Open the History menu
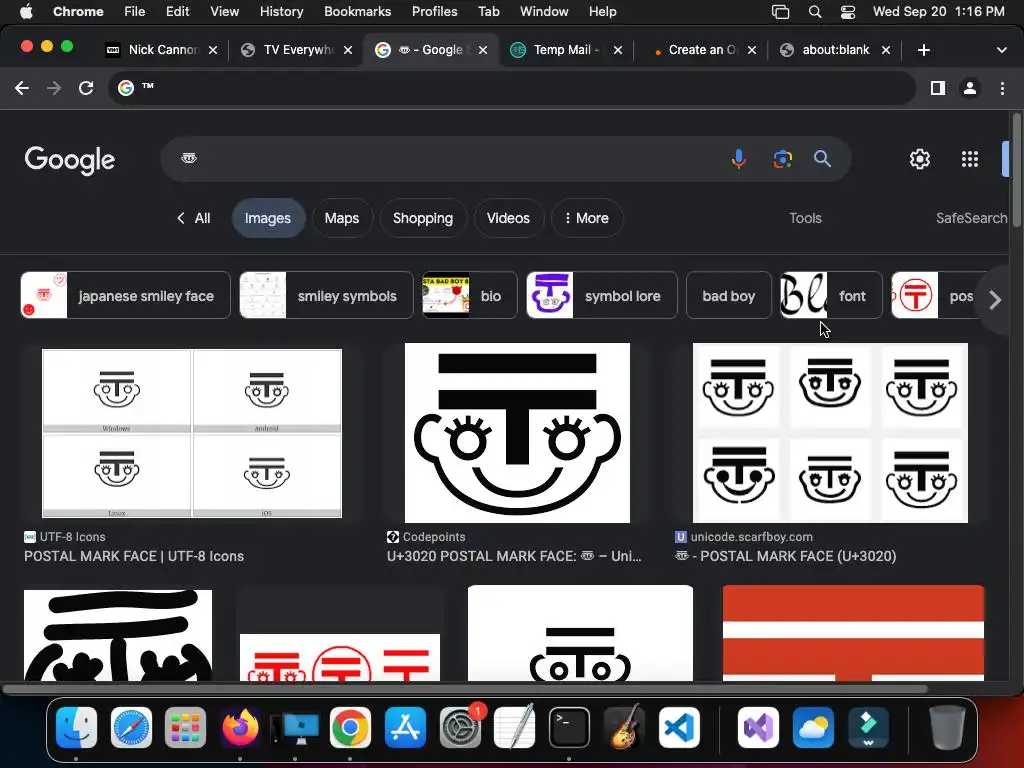This screenshot has width=1024, height=768. pyautogui.click(x=281, y=12)
